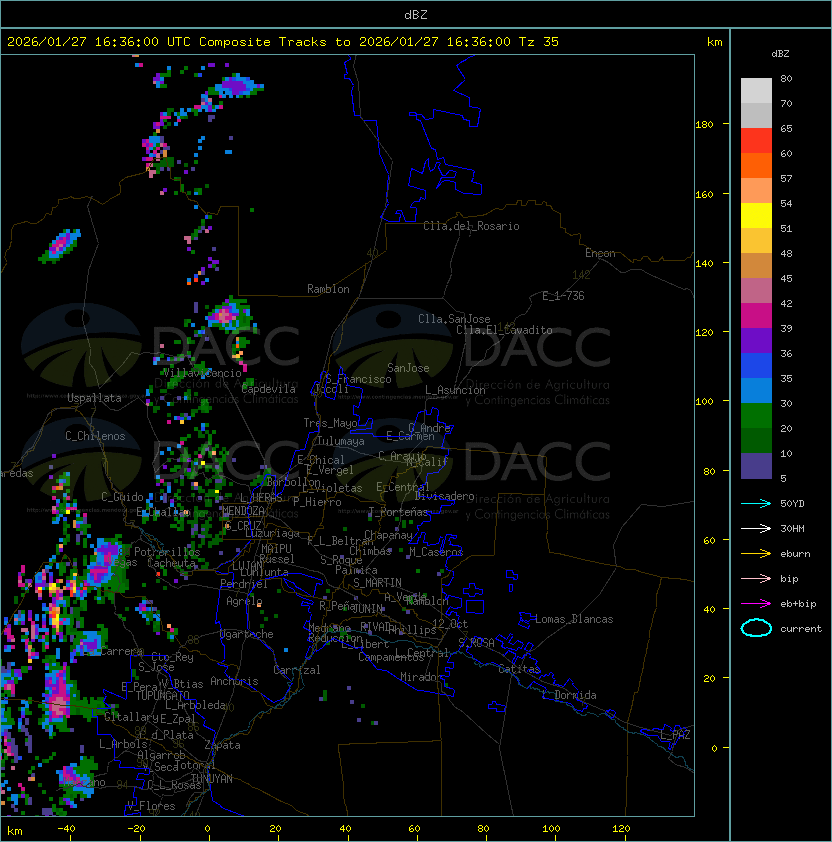Click the Ramblon place label
The height and width of the screenshot is (842, 832).
[x=328, y=289]
